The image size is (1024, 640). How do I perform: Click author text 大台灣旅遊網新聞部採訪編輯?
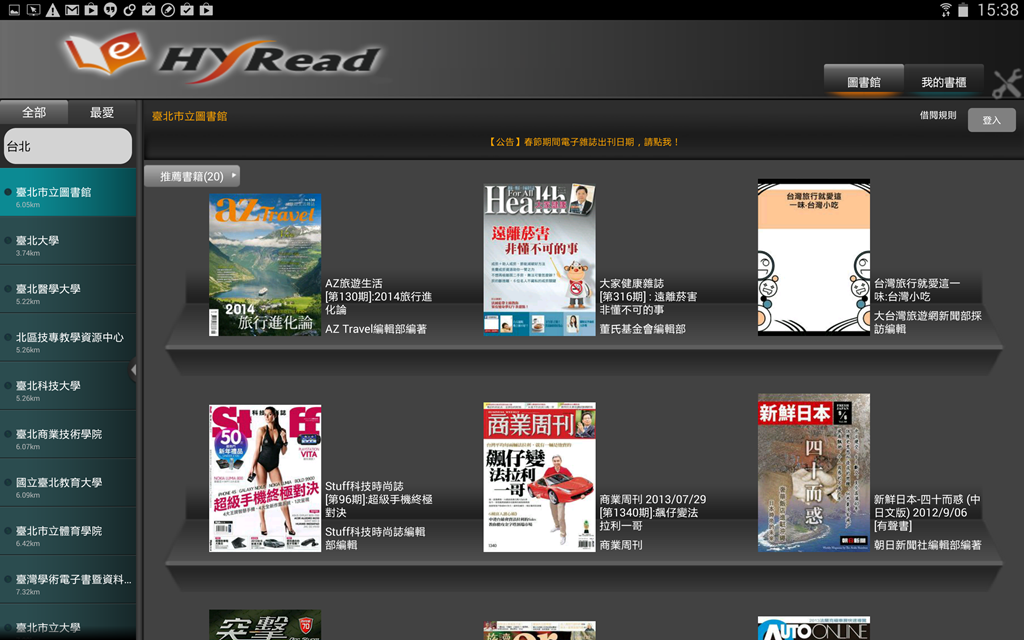pyautogui.click(x=928, y=323)
